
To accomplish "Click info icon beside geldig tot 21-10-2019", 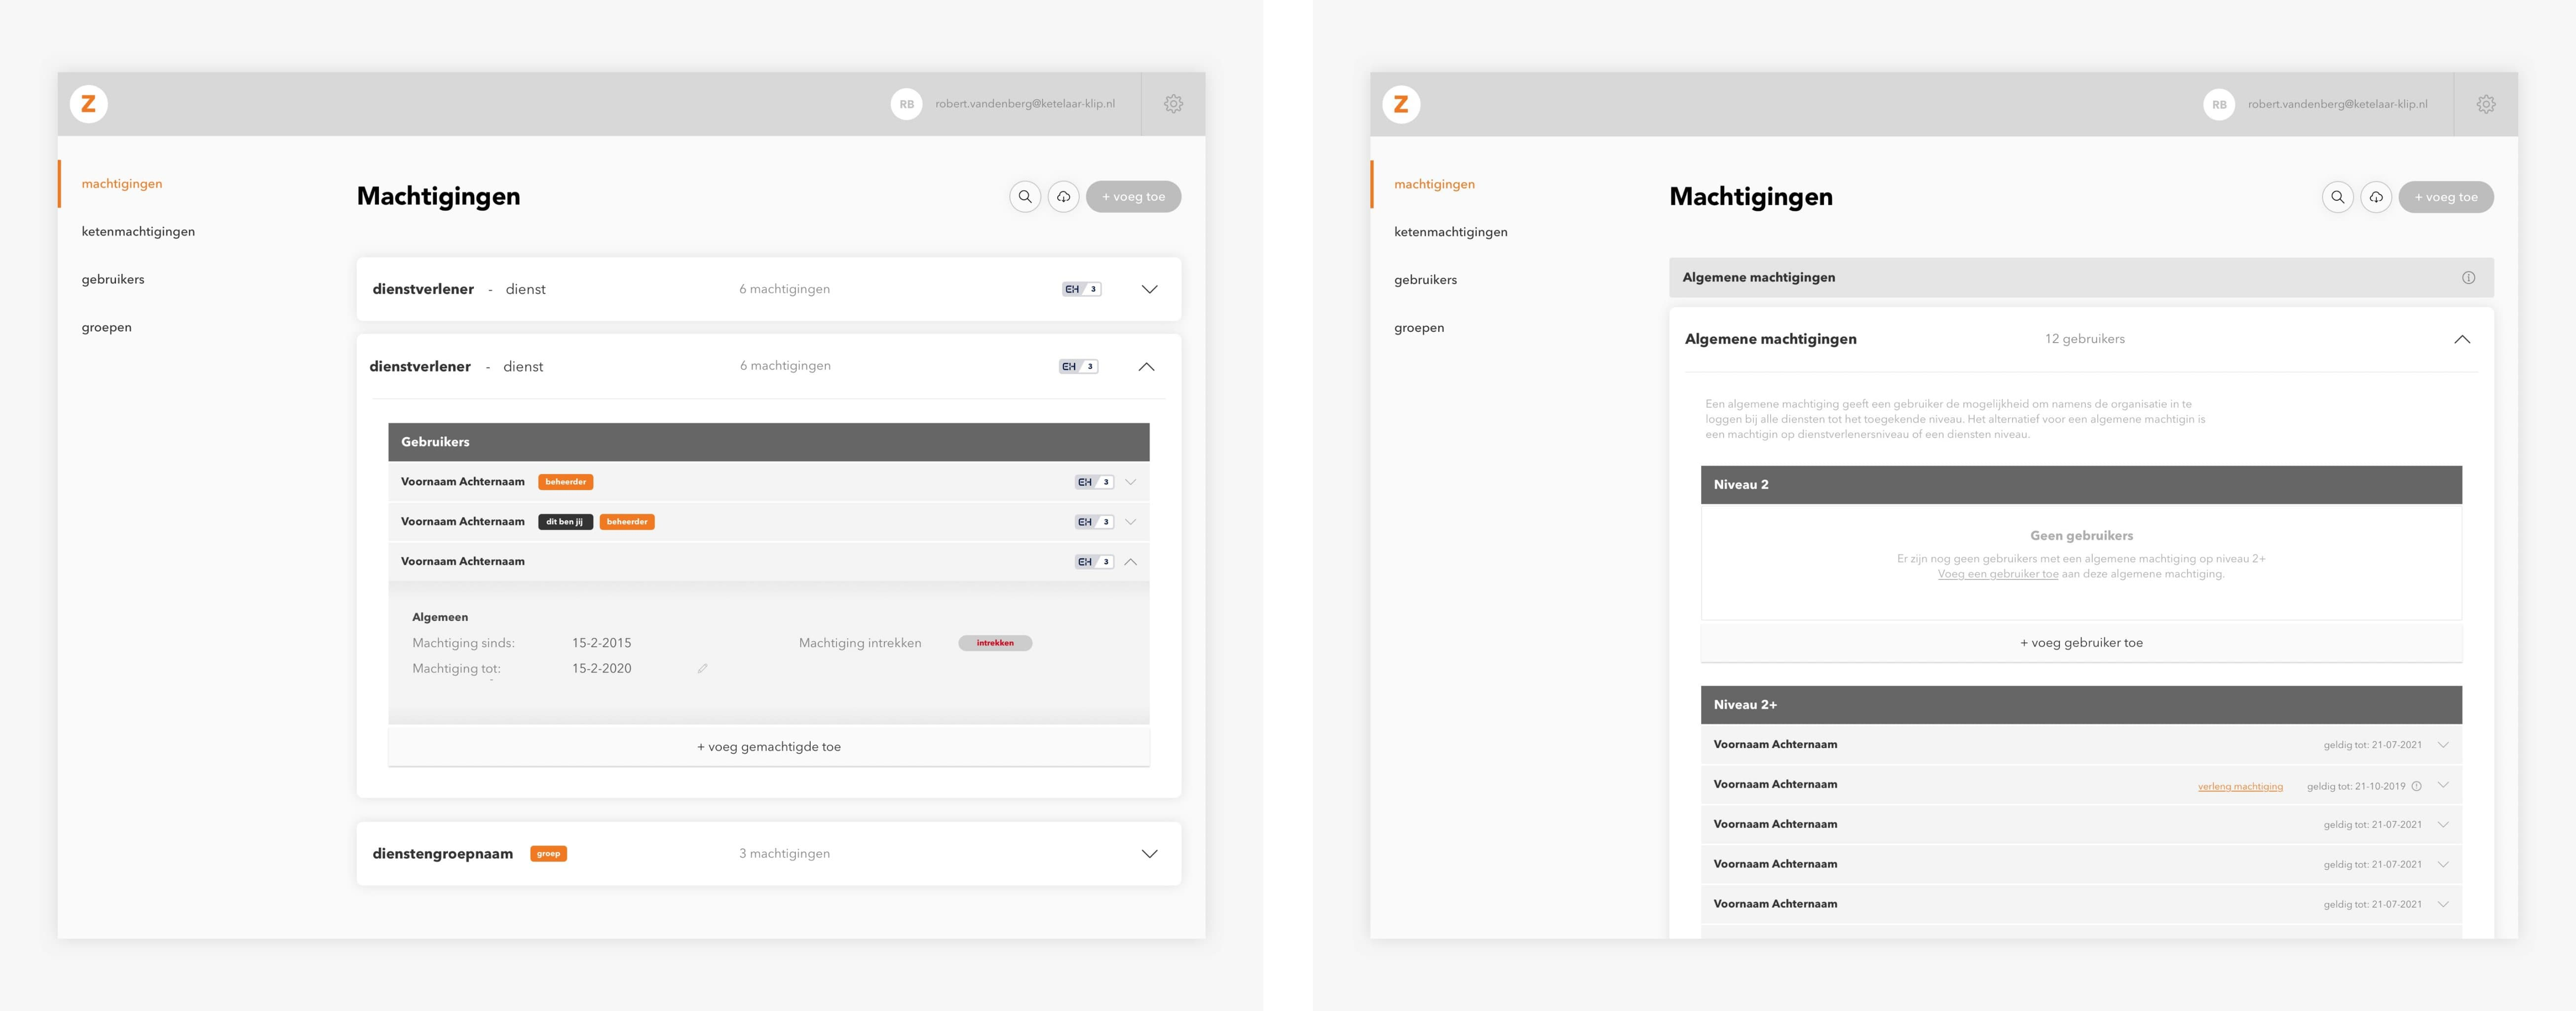I will pyautogui.click(x=2416, y=786).
